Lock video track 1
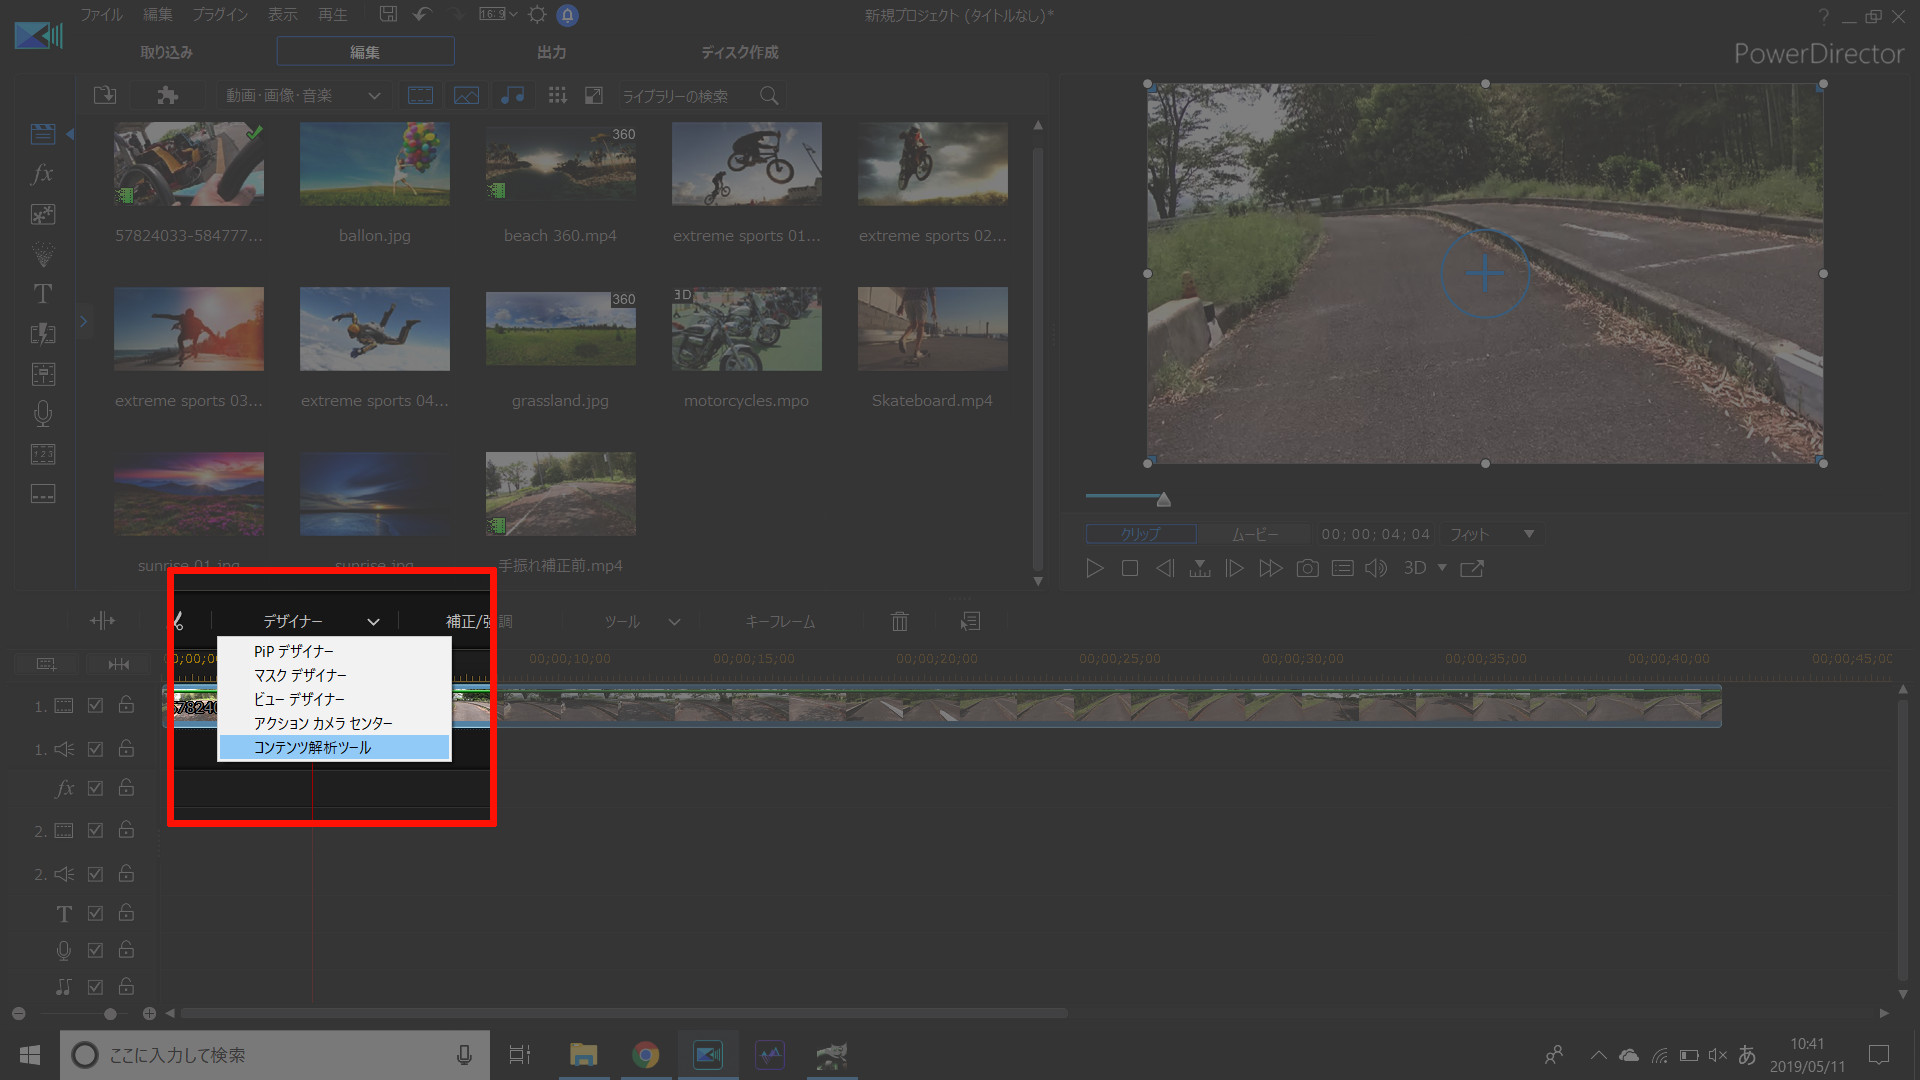The image size is (1920, 1080). pos(126,704)
